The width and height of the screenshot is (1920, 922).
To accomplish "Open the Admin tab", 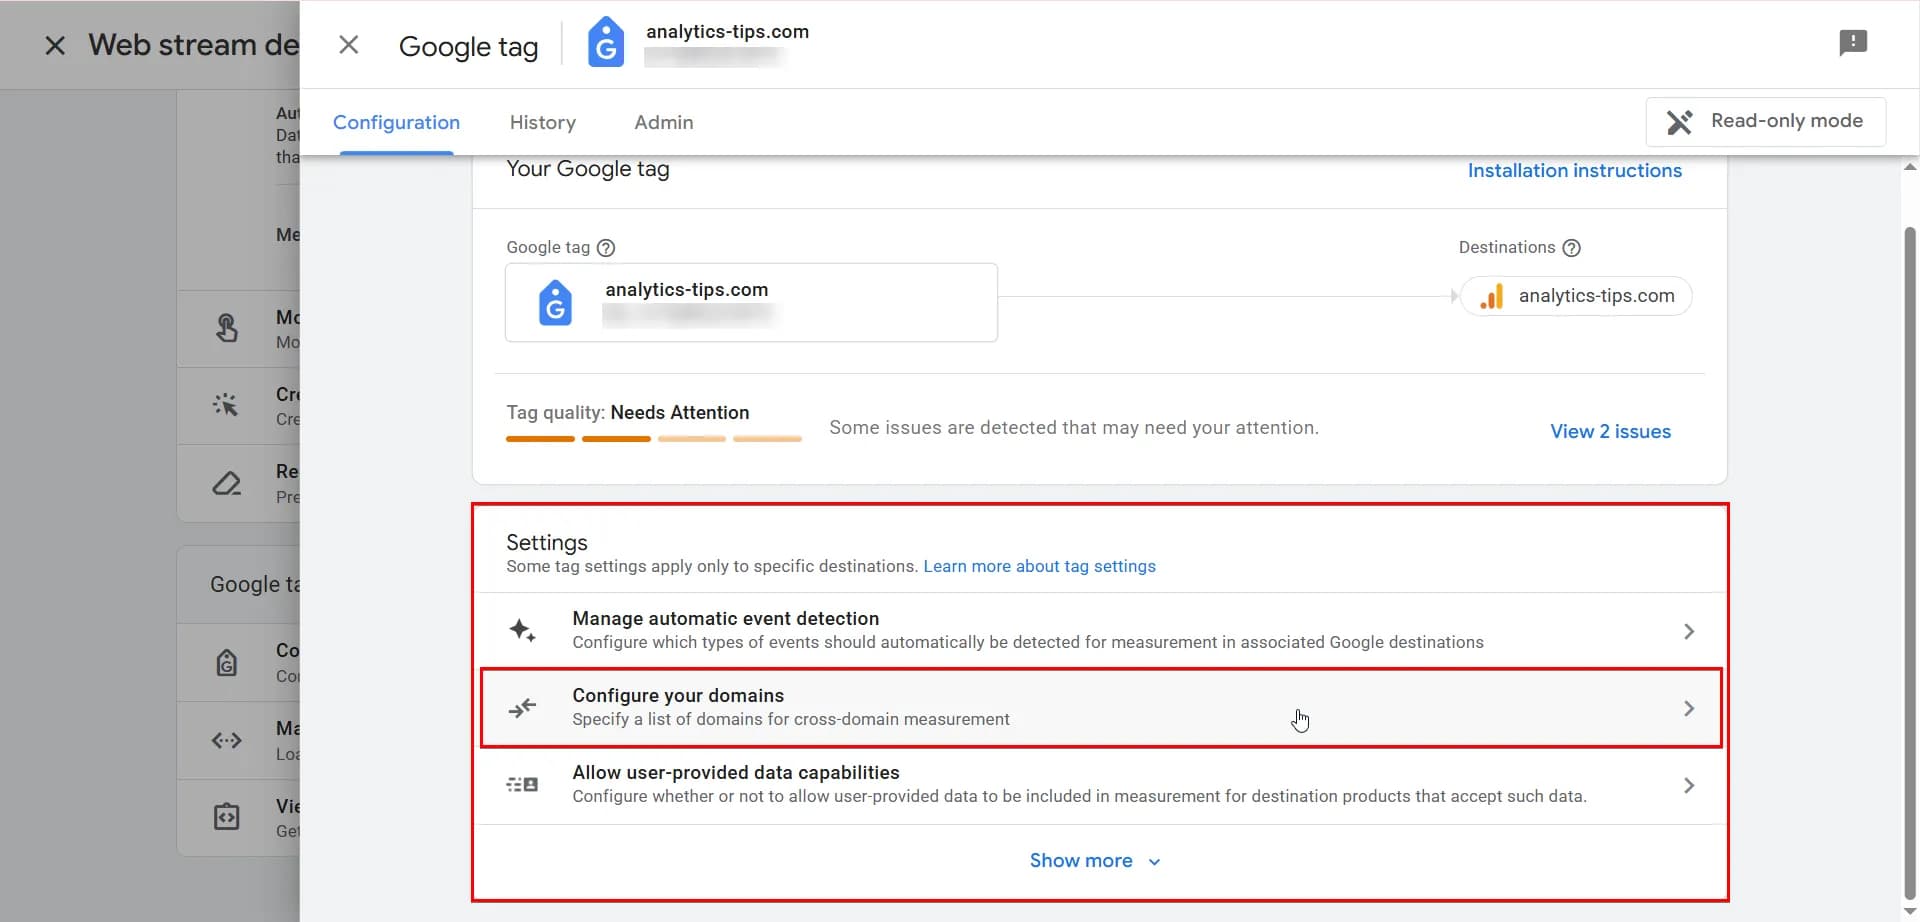I will click(663, 122).
